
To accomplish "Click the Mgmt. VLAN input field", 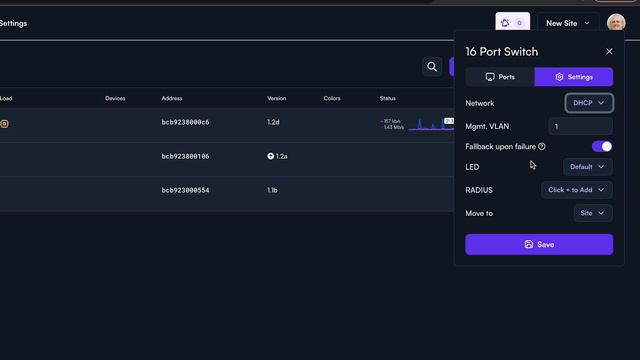I will coord(580,126).
